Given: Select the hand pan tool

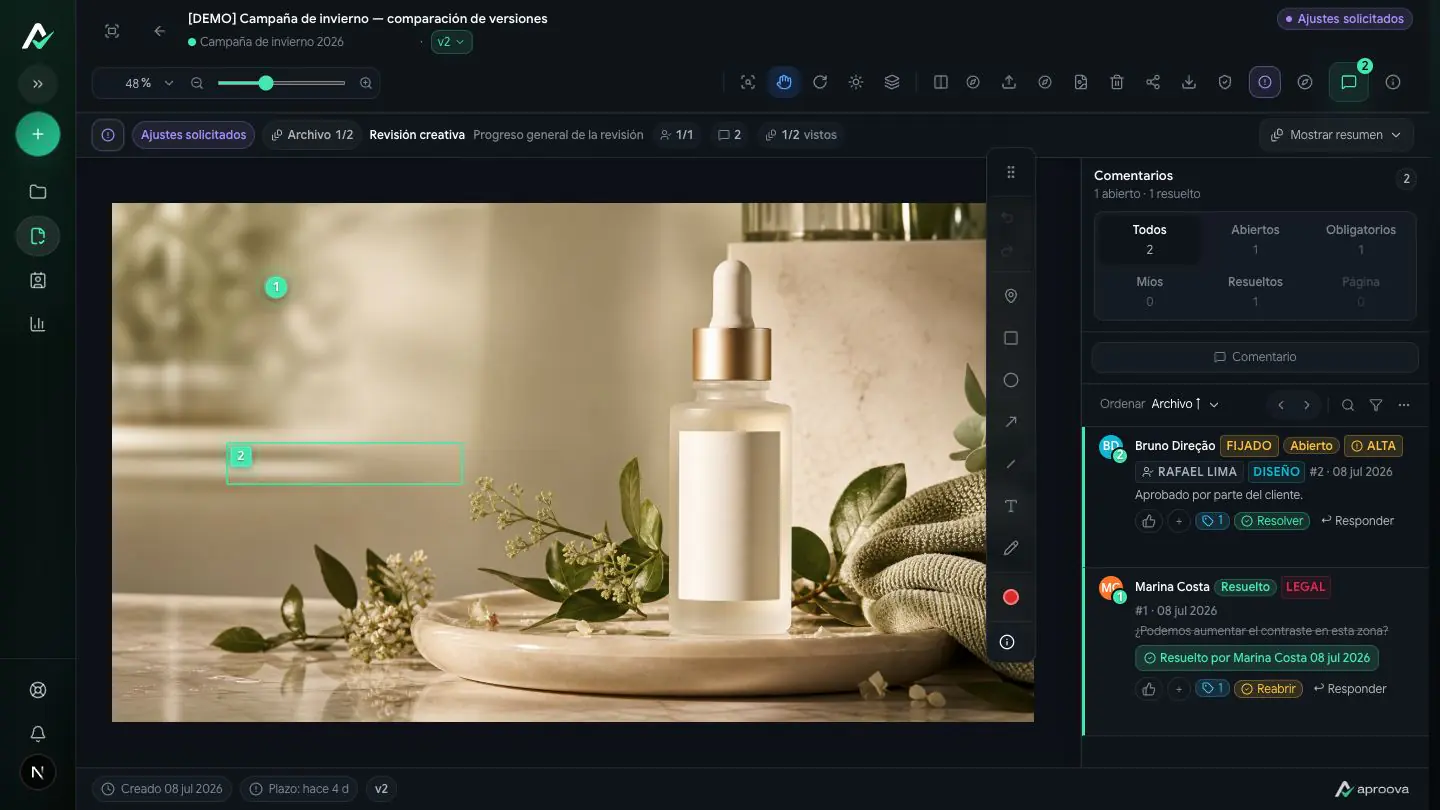Looking at the screenshot, I should coord(784,82).
